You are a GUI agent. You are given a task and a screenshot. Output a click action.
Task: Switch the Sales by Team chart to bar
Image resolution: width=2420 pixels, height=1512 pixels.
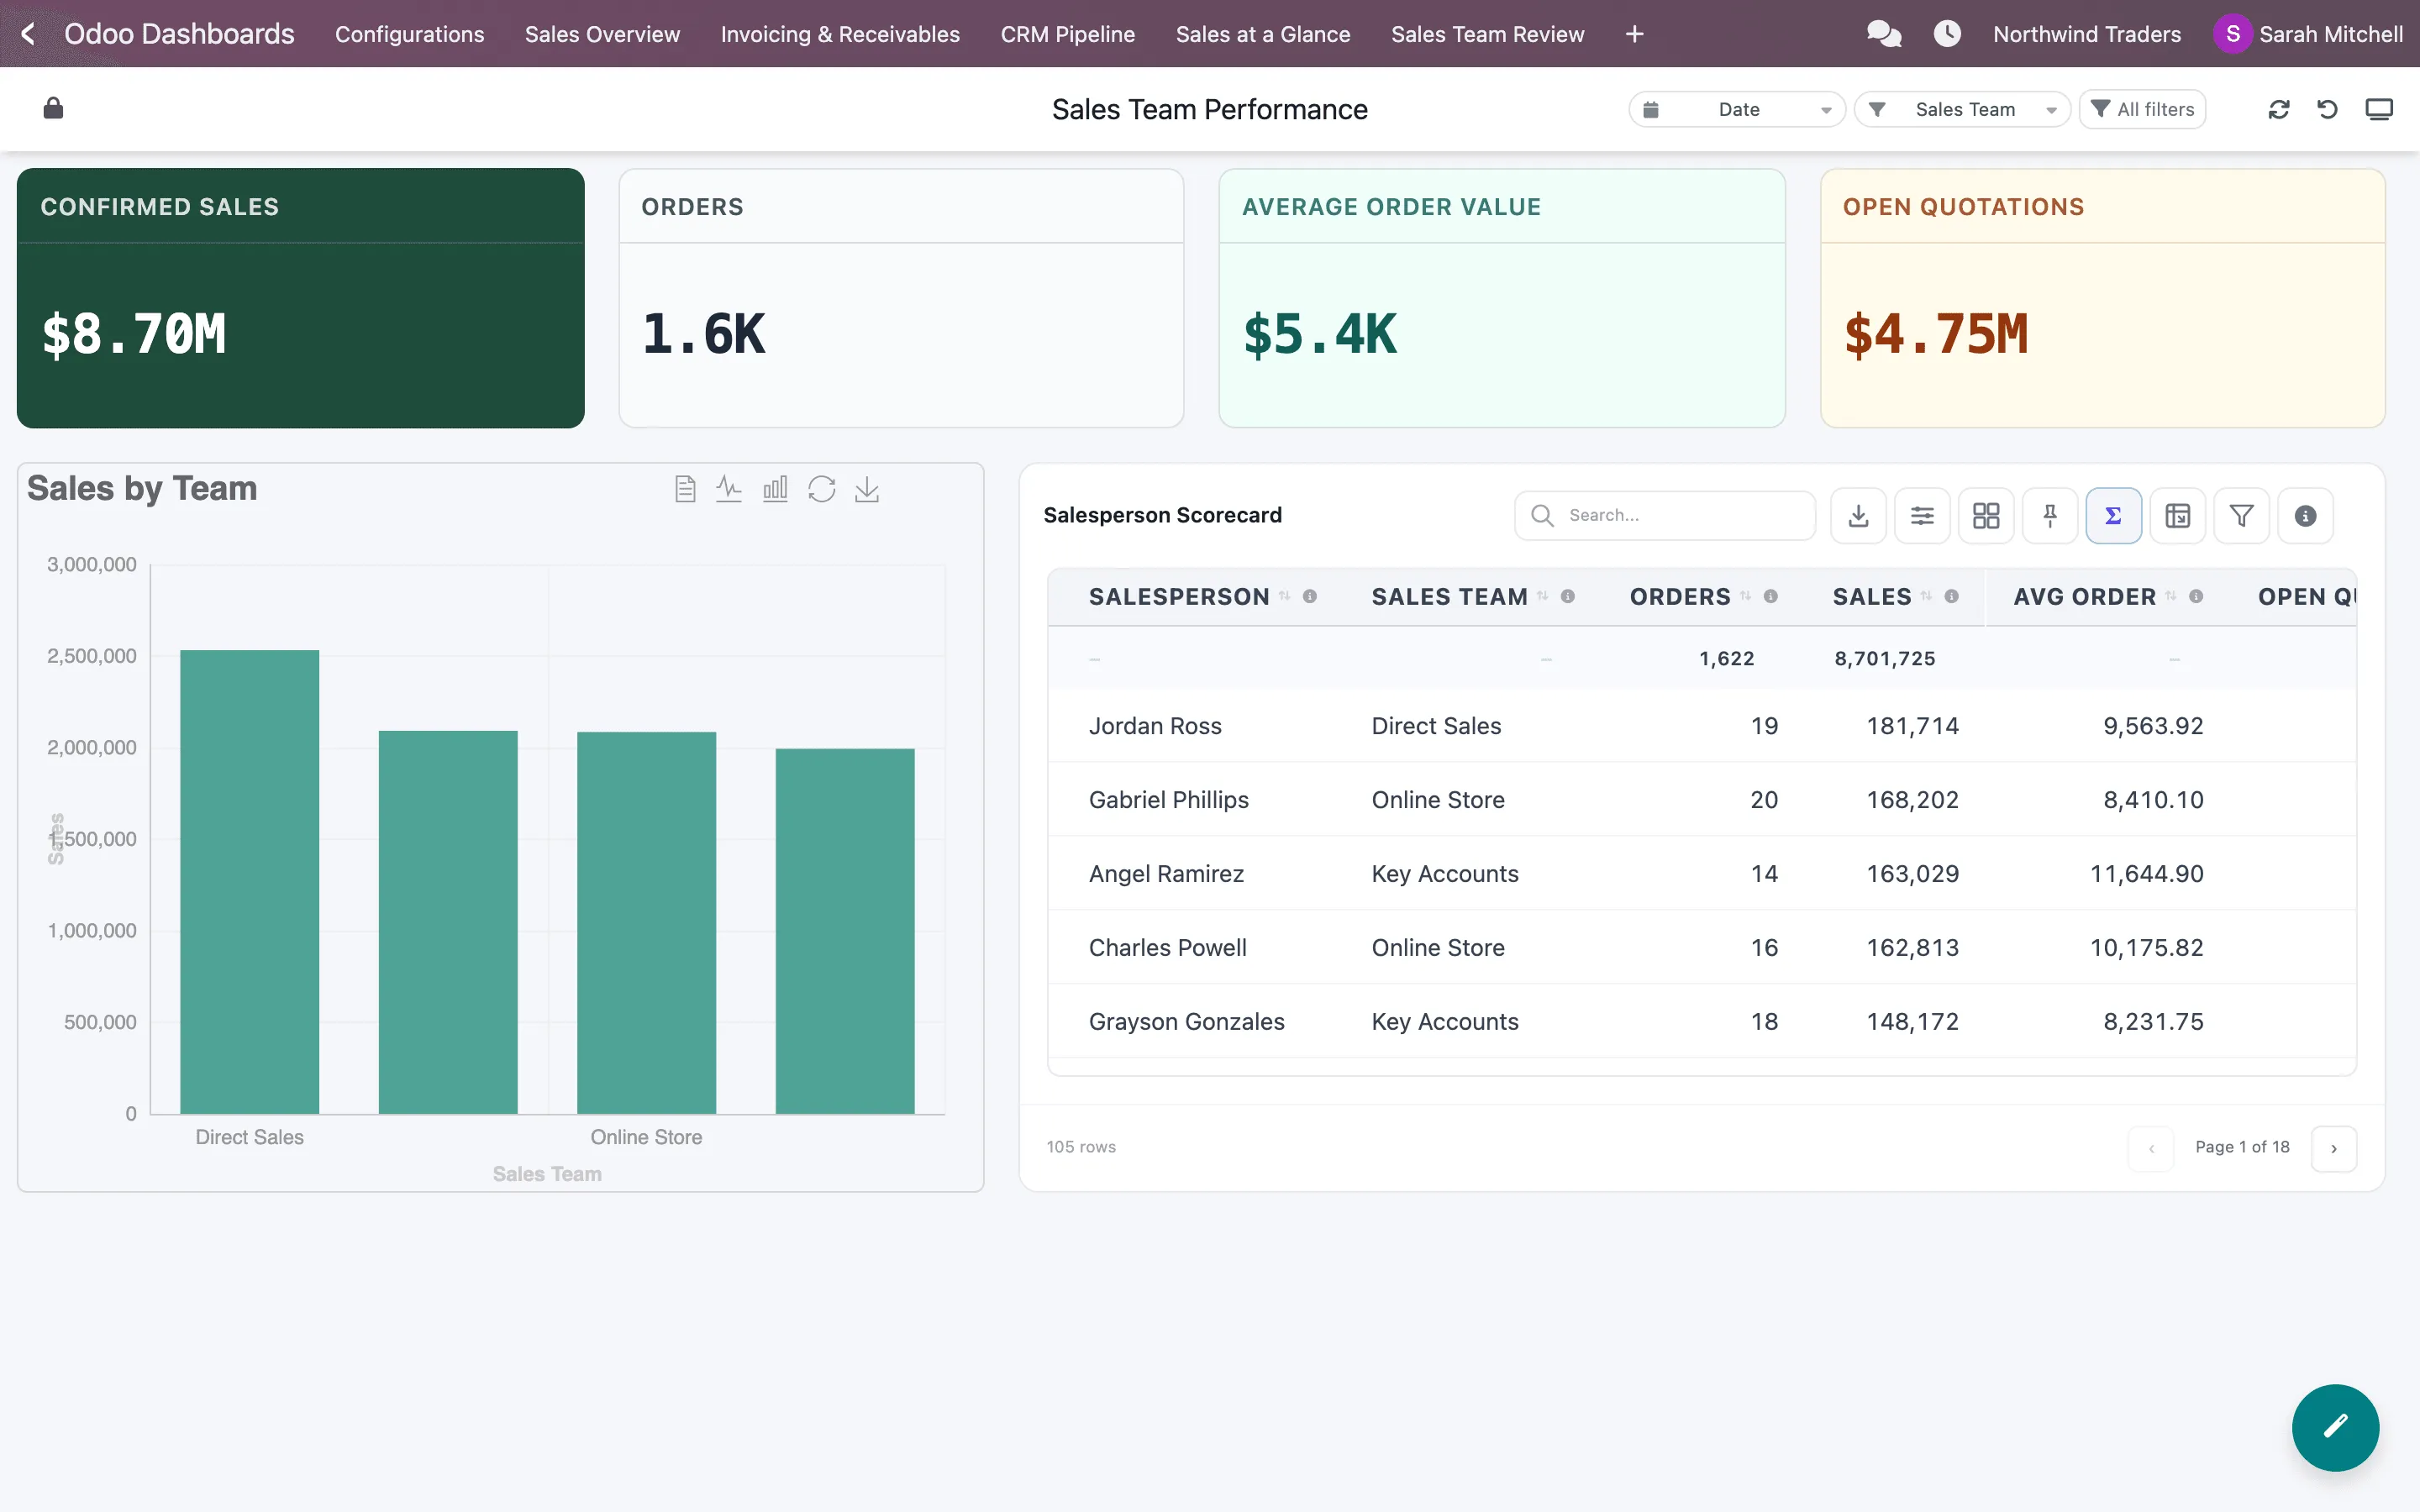(x=775, y=489)
